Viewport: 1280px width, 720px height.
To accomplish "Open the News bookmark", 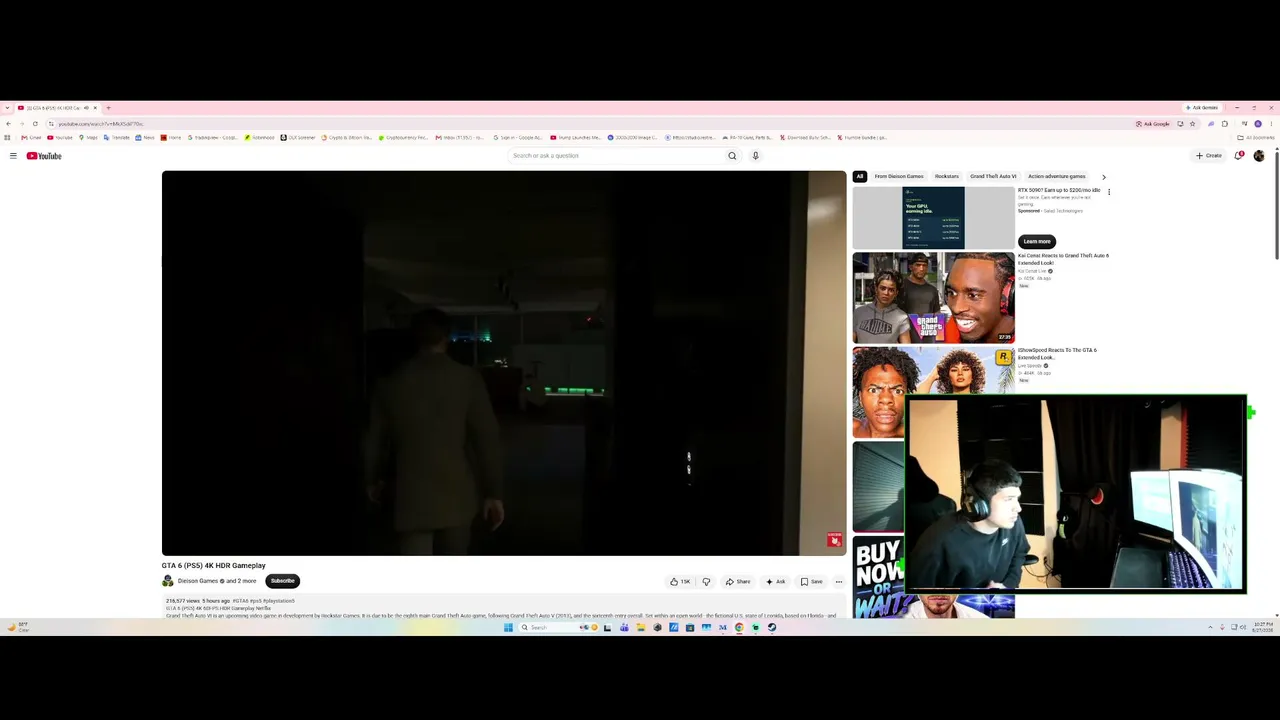I will [146, 138].
